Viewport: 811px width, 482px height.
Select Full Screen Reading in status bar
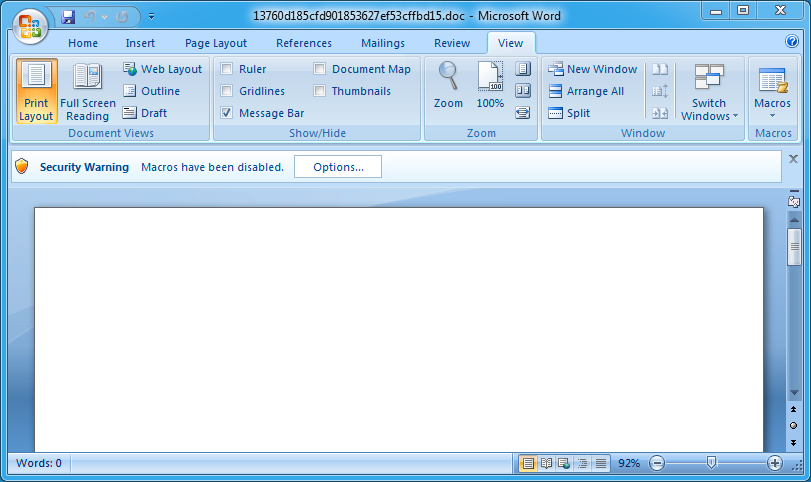[546, 463]
